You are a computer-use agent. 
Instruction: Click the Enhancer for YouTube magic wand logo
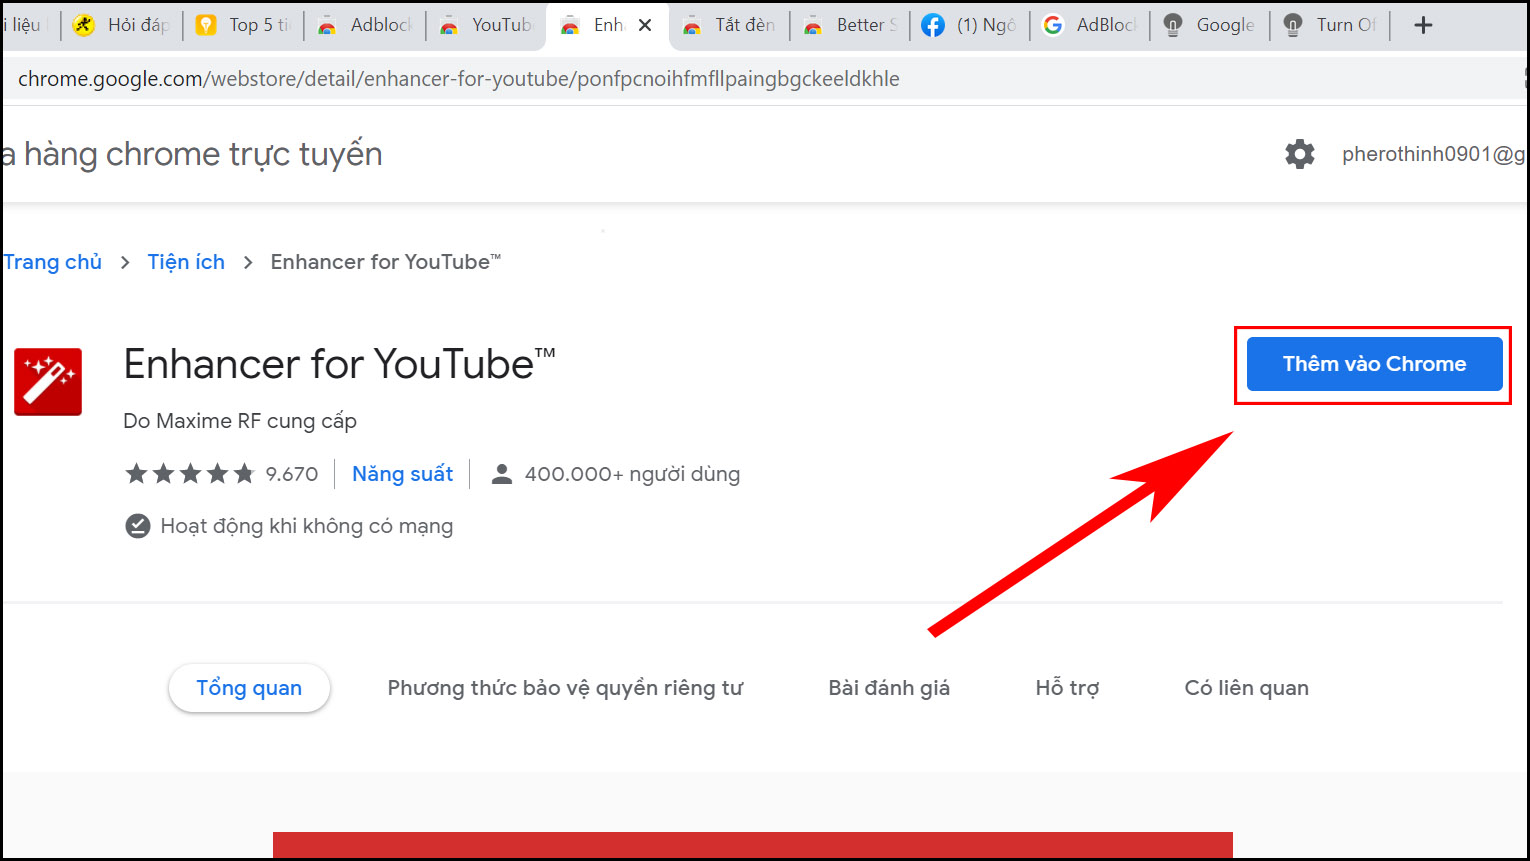(47, 381)
